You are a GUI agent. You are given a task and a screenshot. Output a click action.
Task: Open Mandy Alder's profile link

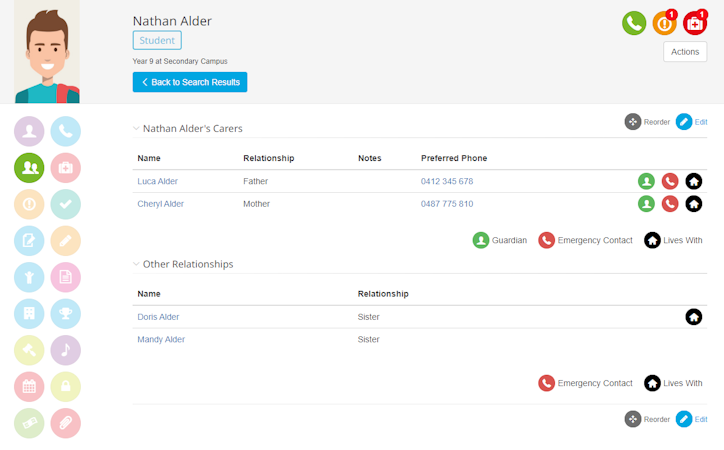(x=161, y=340)
